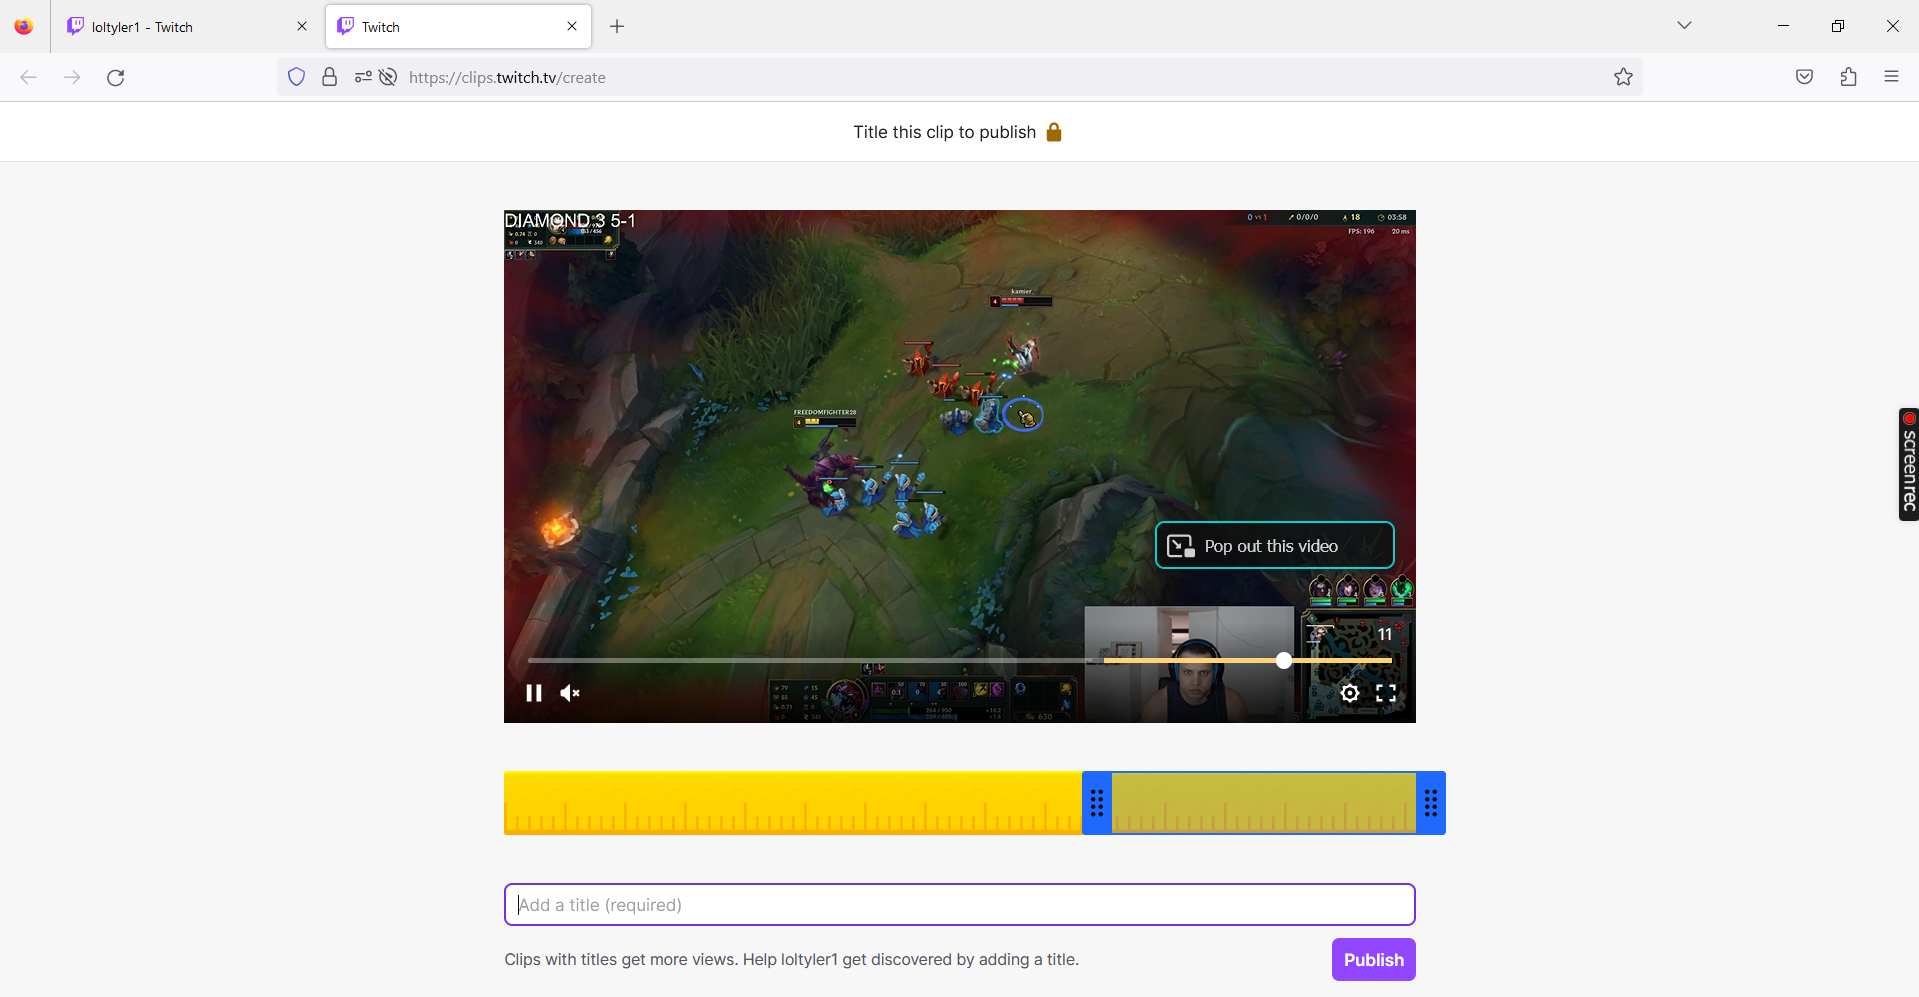Open a new browser tab
Screen dimensions: 1919x997
[x=617, y=27]
